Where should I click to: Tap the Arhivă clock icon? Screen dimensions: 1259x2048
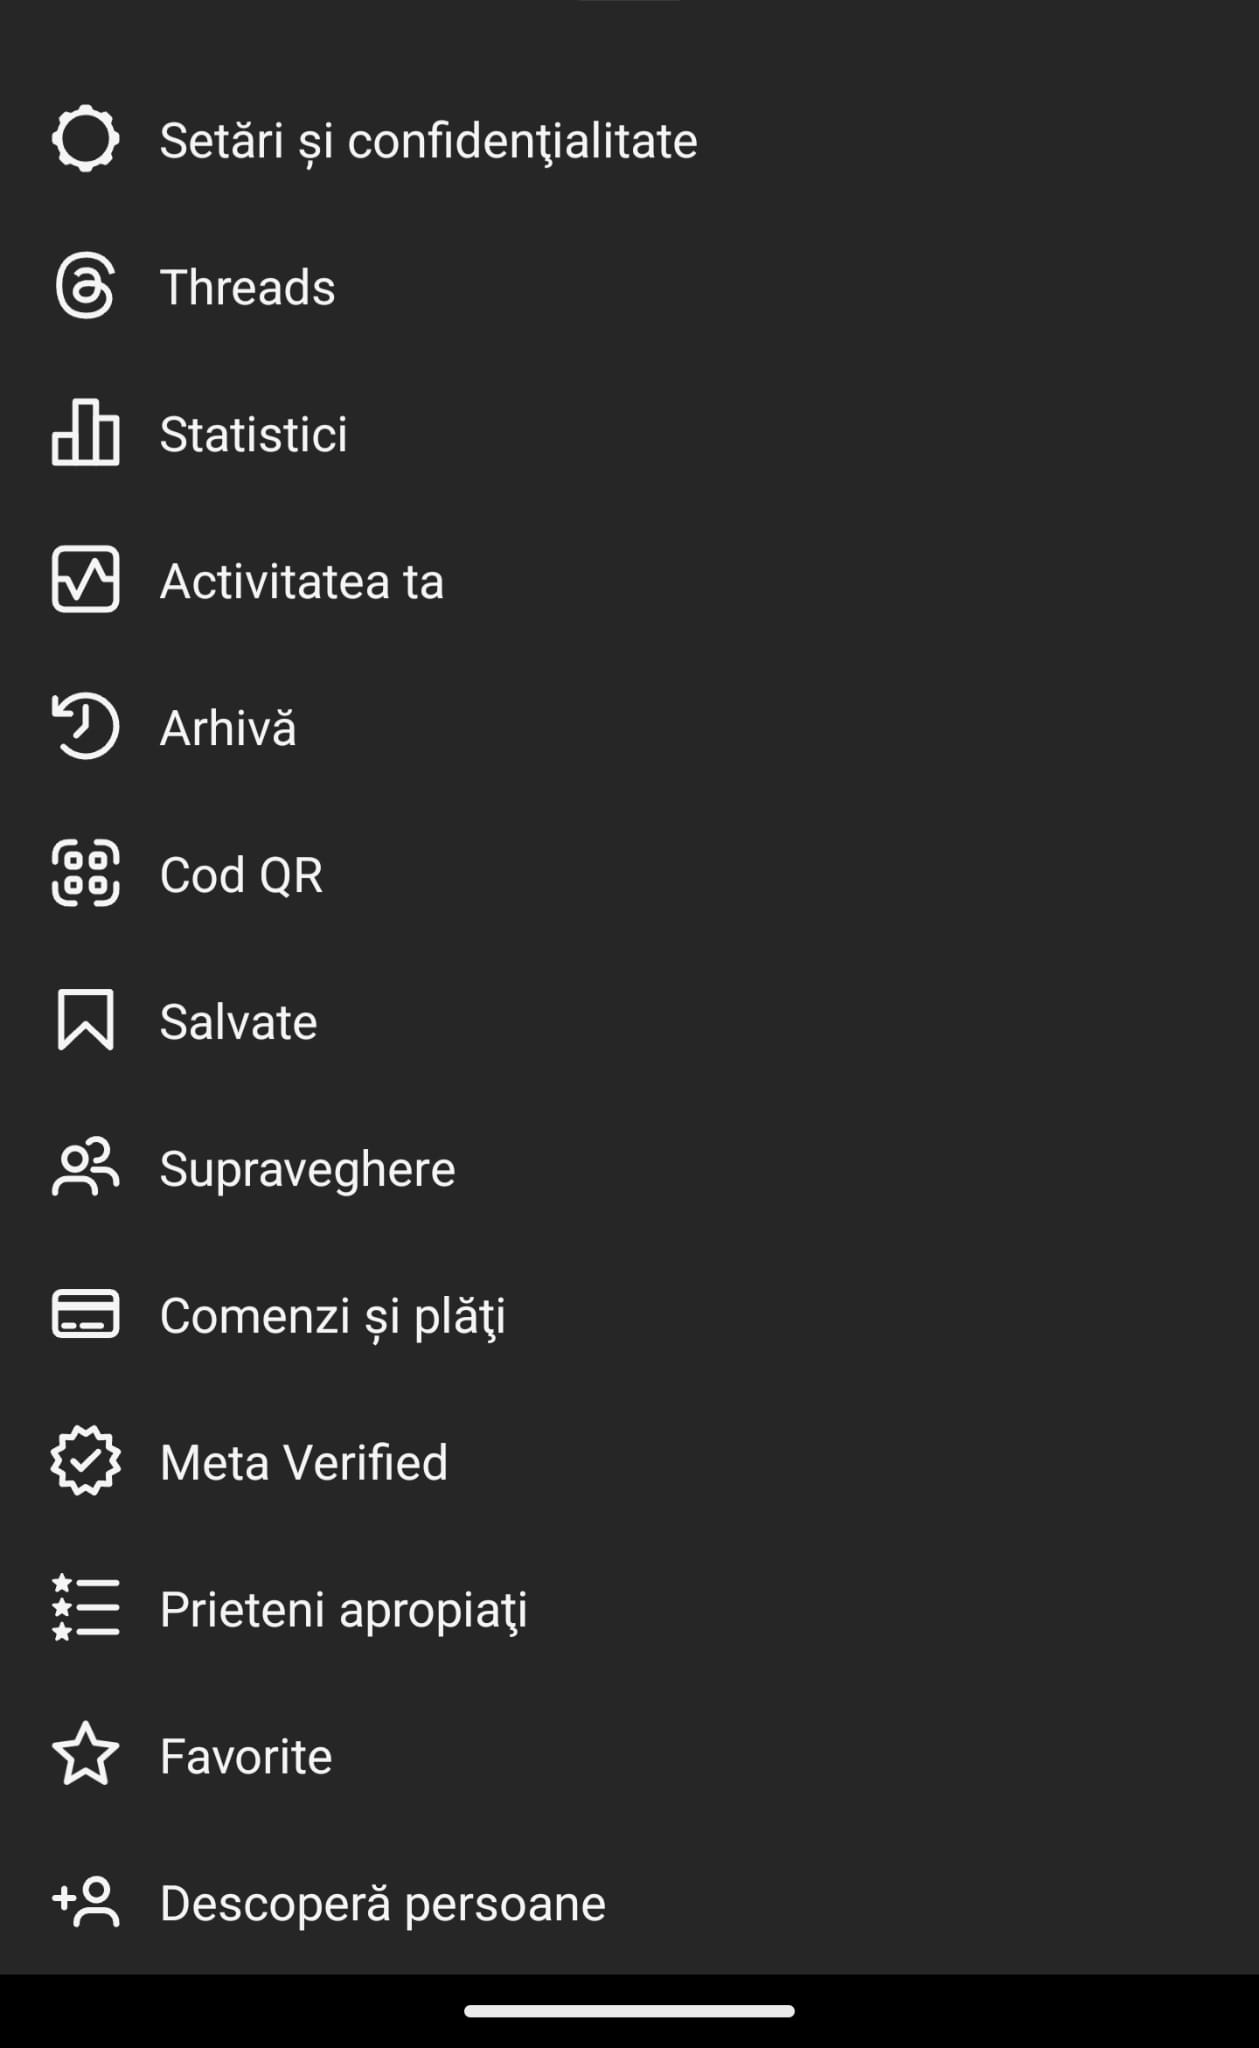point(85,727)
